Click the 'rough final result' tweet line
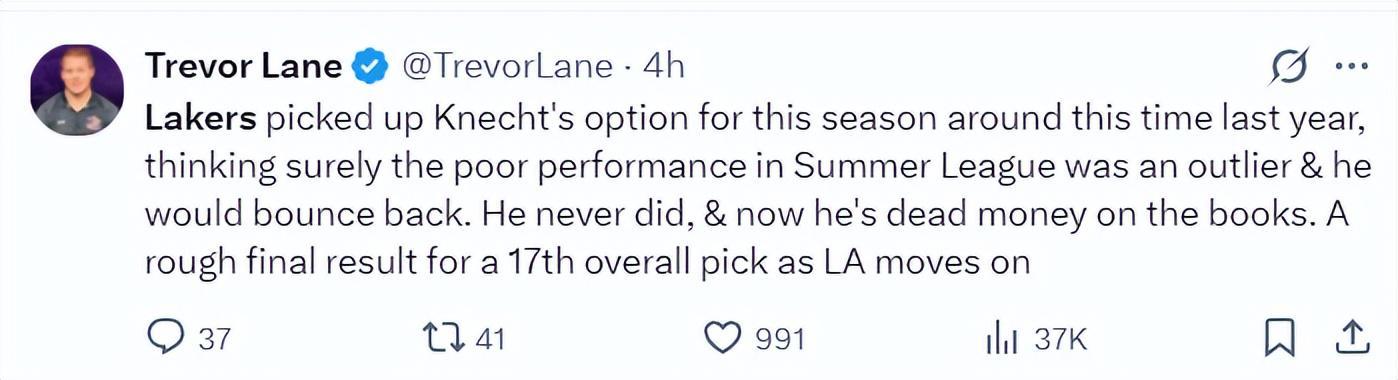This screenshot has height=380, width=1398. pyautogui.click(x=588, y=261)
